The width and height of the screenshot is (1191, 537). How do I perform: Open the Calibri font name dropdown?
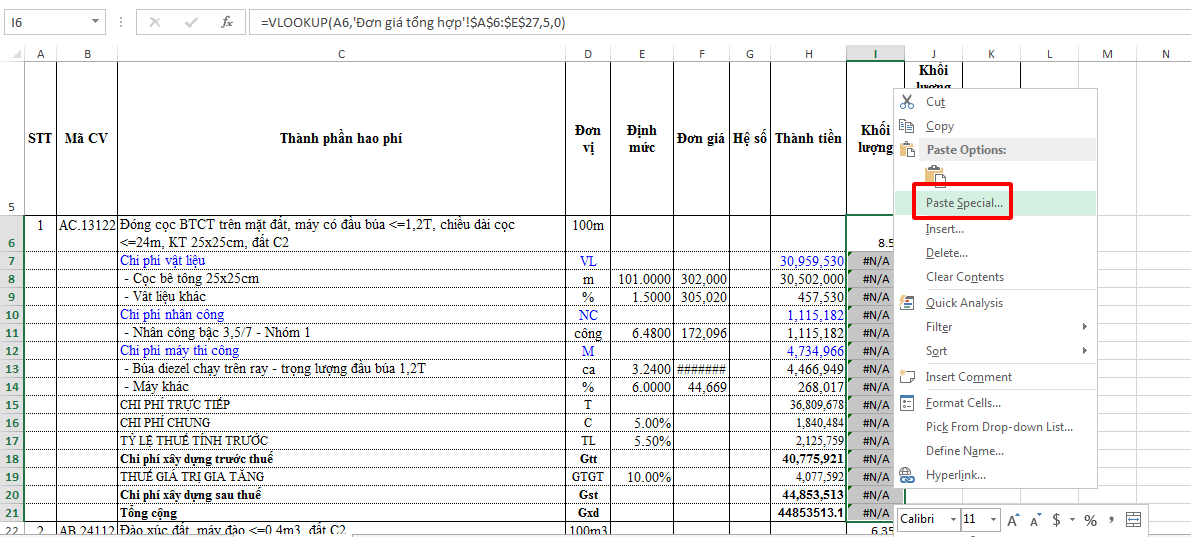click(x=953, y=520)
